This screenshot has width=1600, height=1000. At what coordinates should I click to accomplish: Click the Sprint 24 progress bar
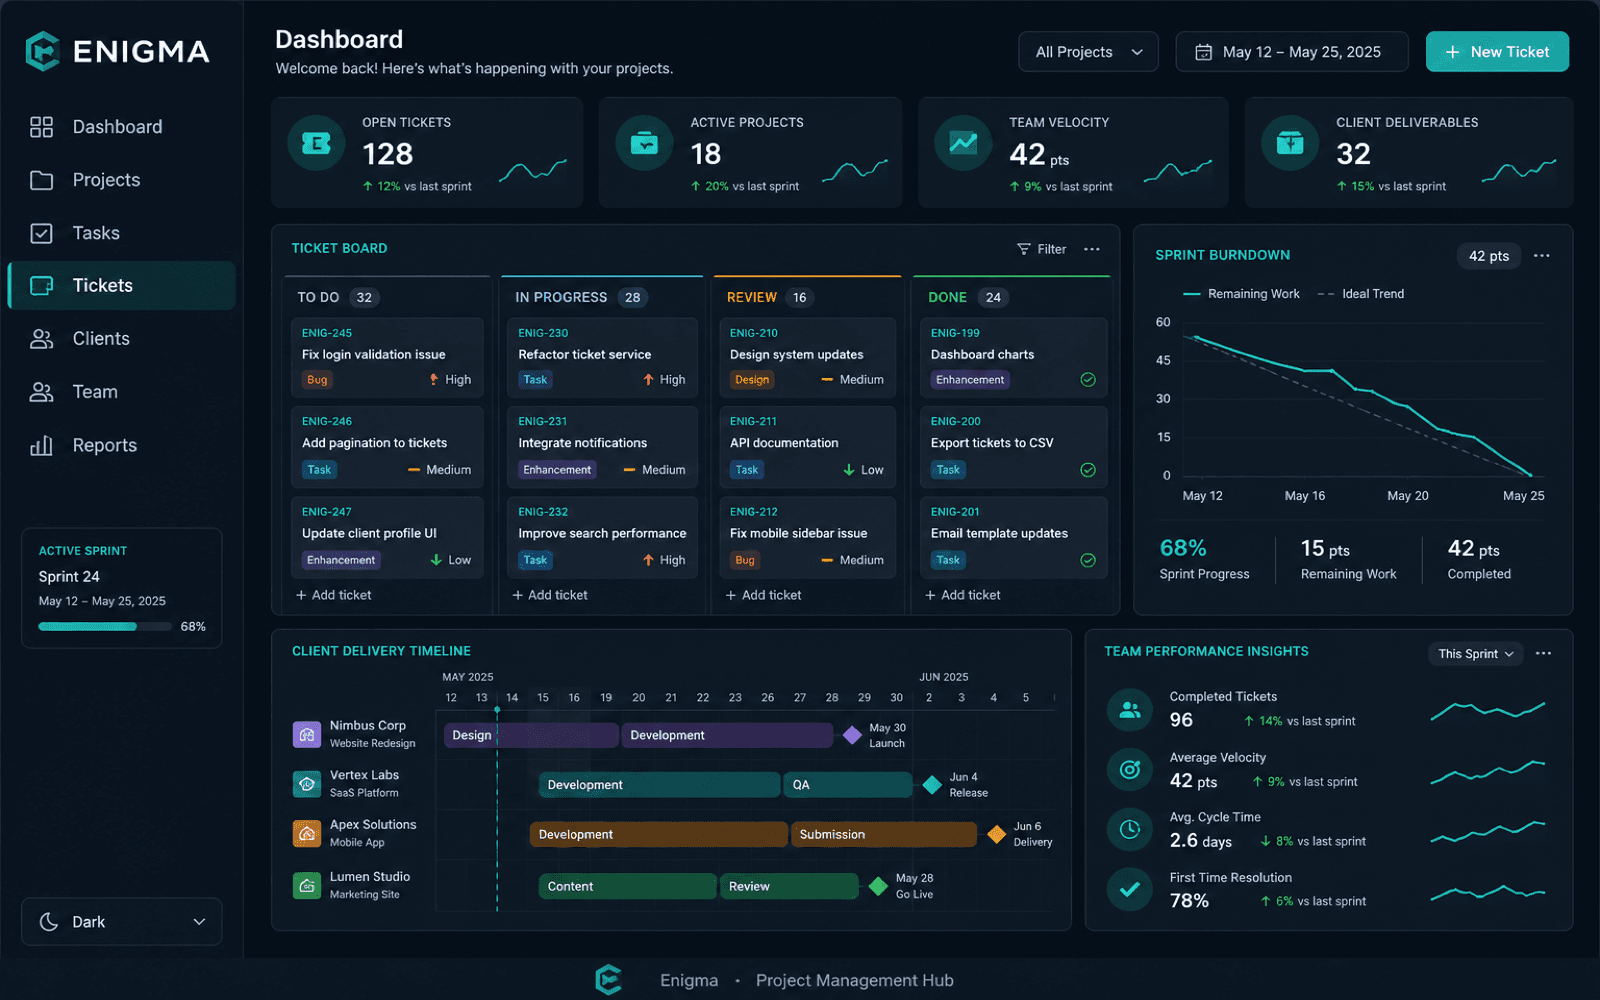[105, 627]
